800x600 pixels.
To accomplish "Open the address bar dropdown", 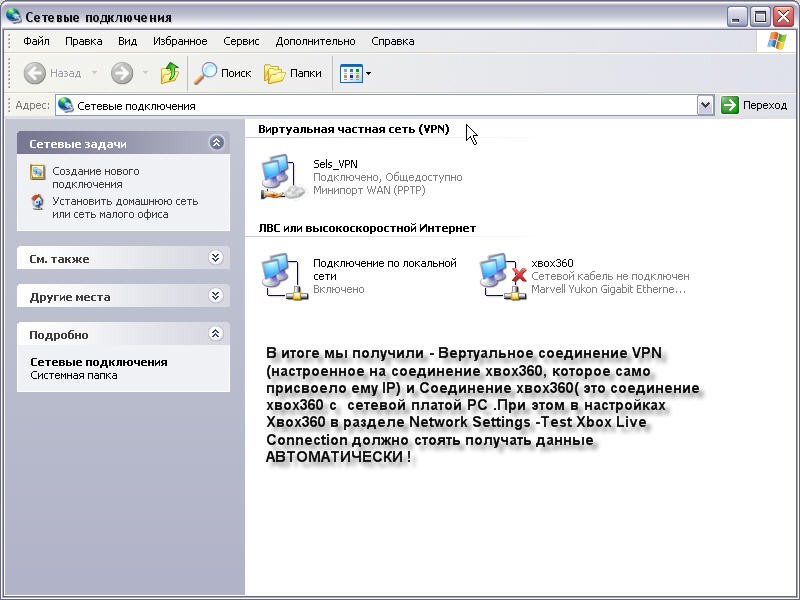I will tap(705, 106).
